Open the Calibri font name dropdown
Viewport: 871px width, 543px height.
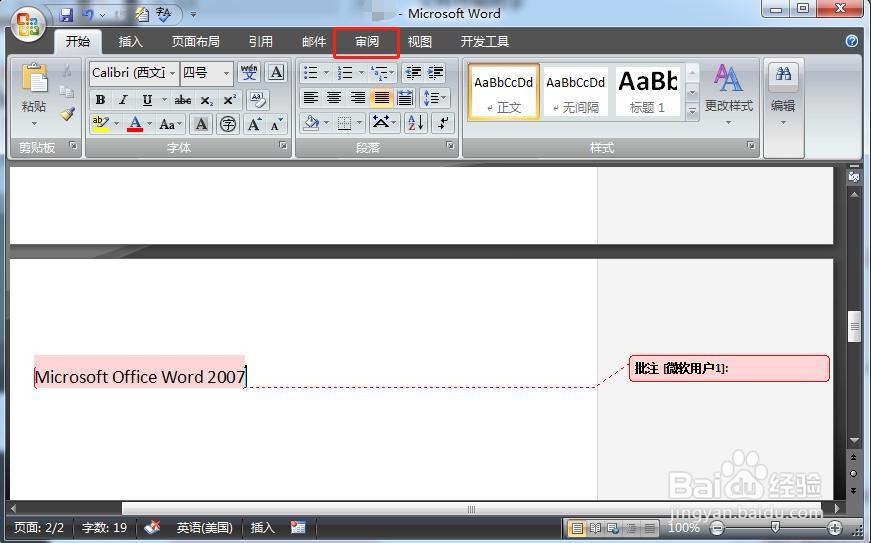[x=173, y=73]
